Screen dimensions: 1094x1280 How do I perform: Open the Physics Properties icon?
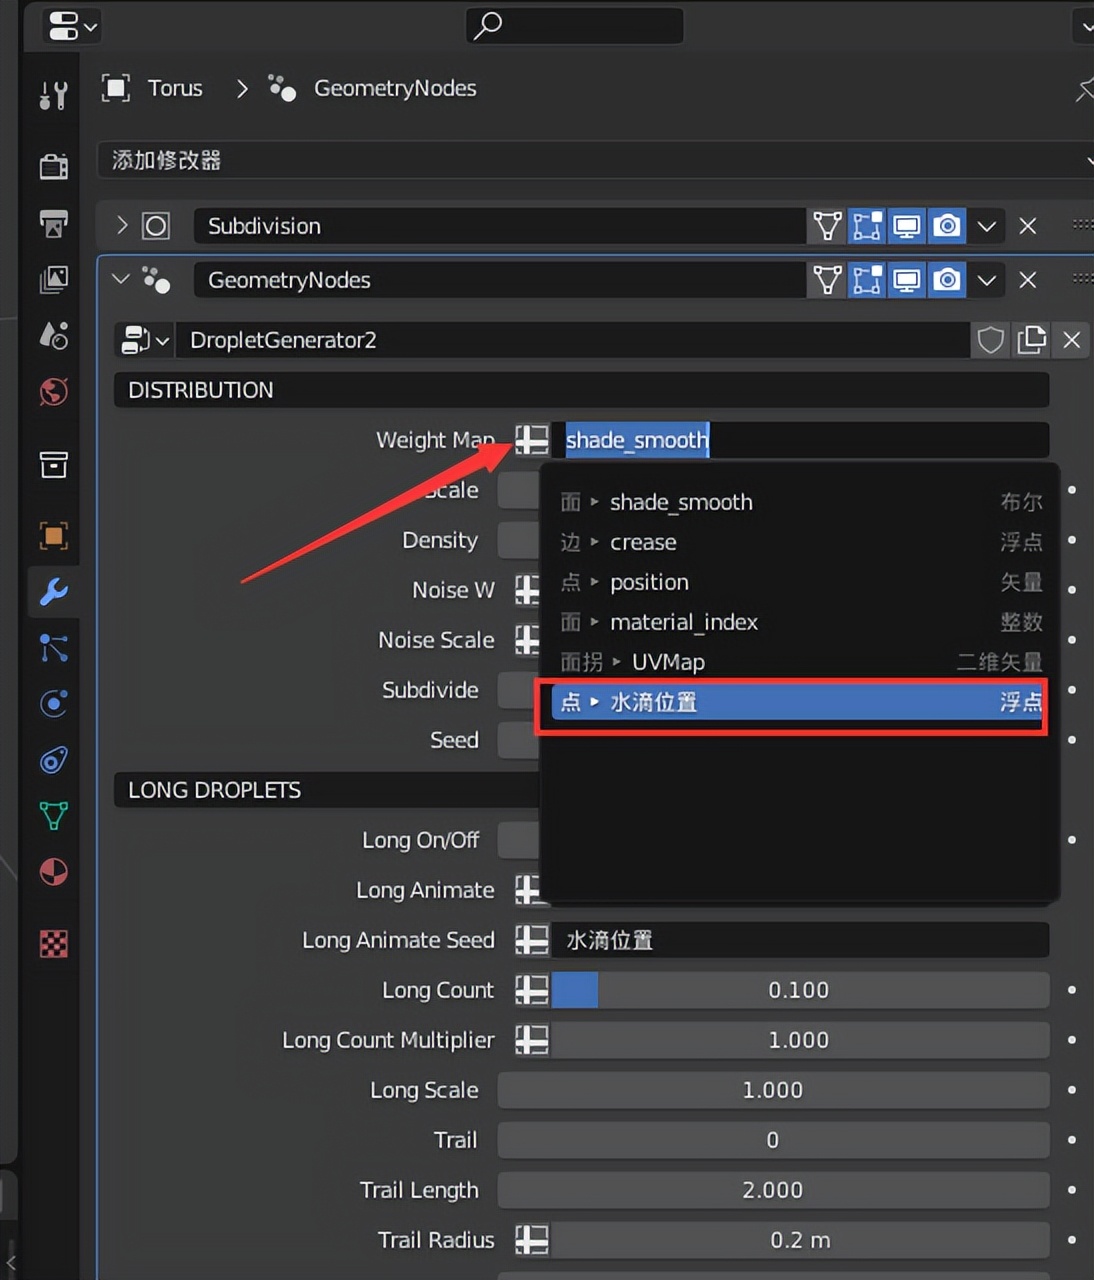pos(52,703)
